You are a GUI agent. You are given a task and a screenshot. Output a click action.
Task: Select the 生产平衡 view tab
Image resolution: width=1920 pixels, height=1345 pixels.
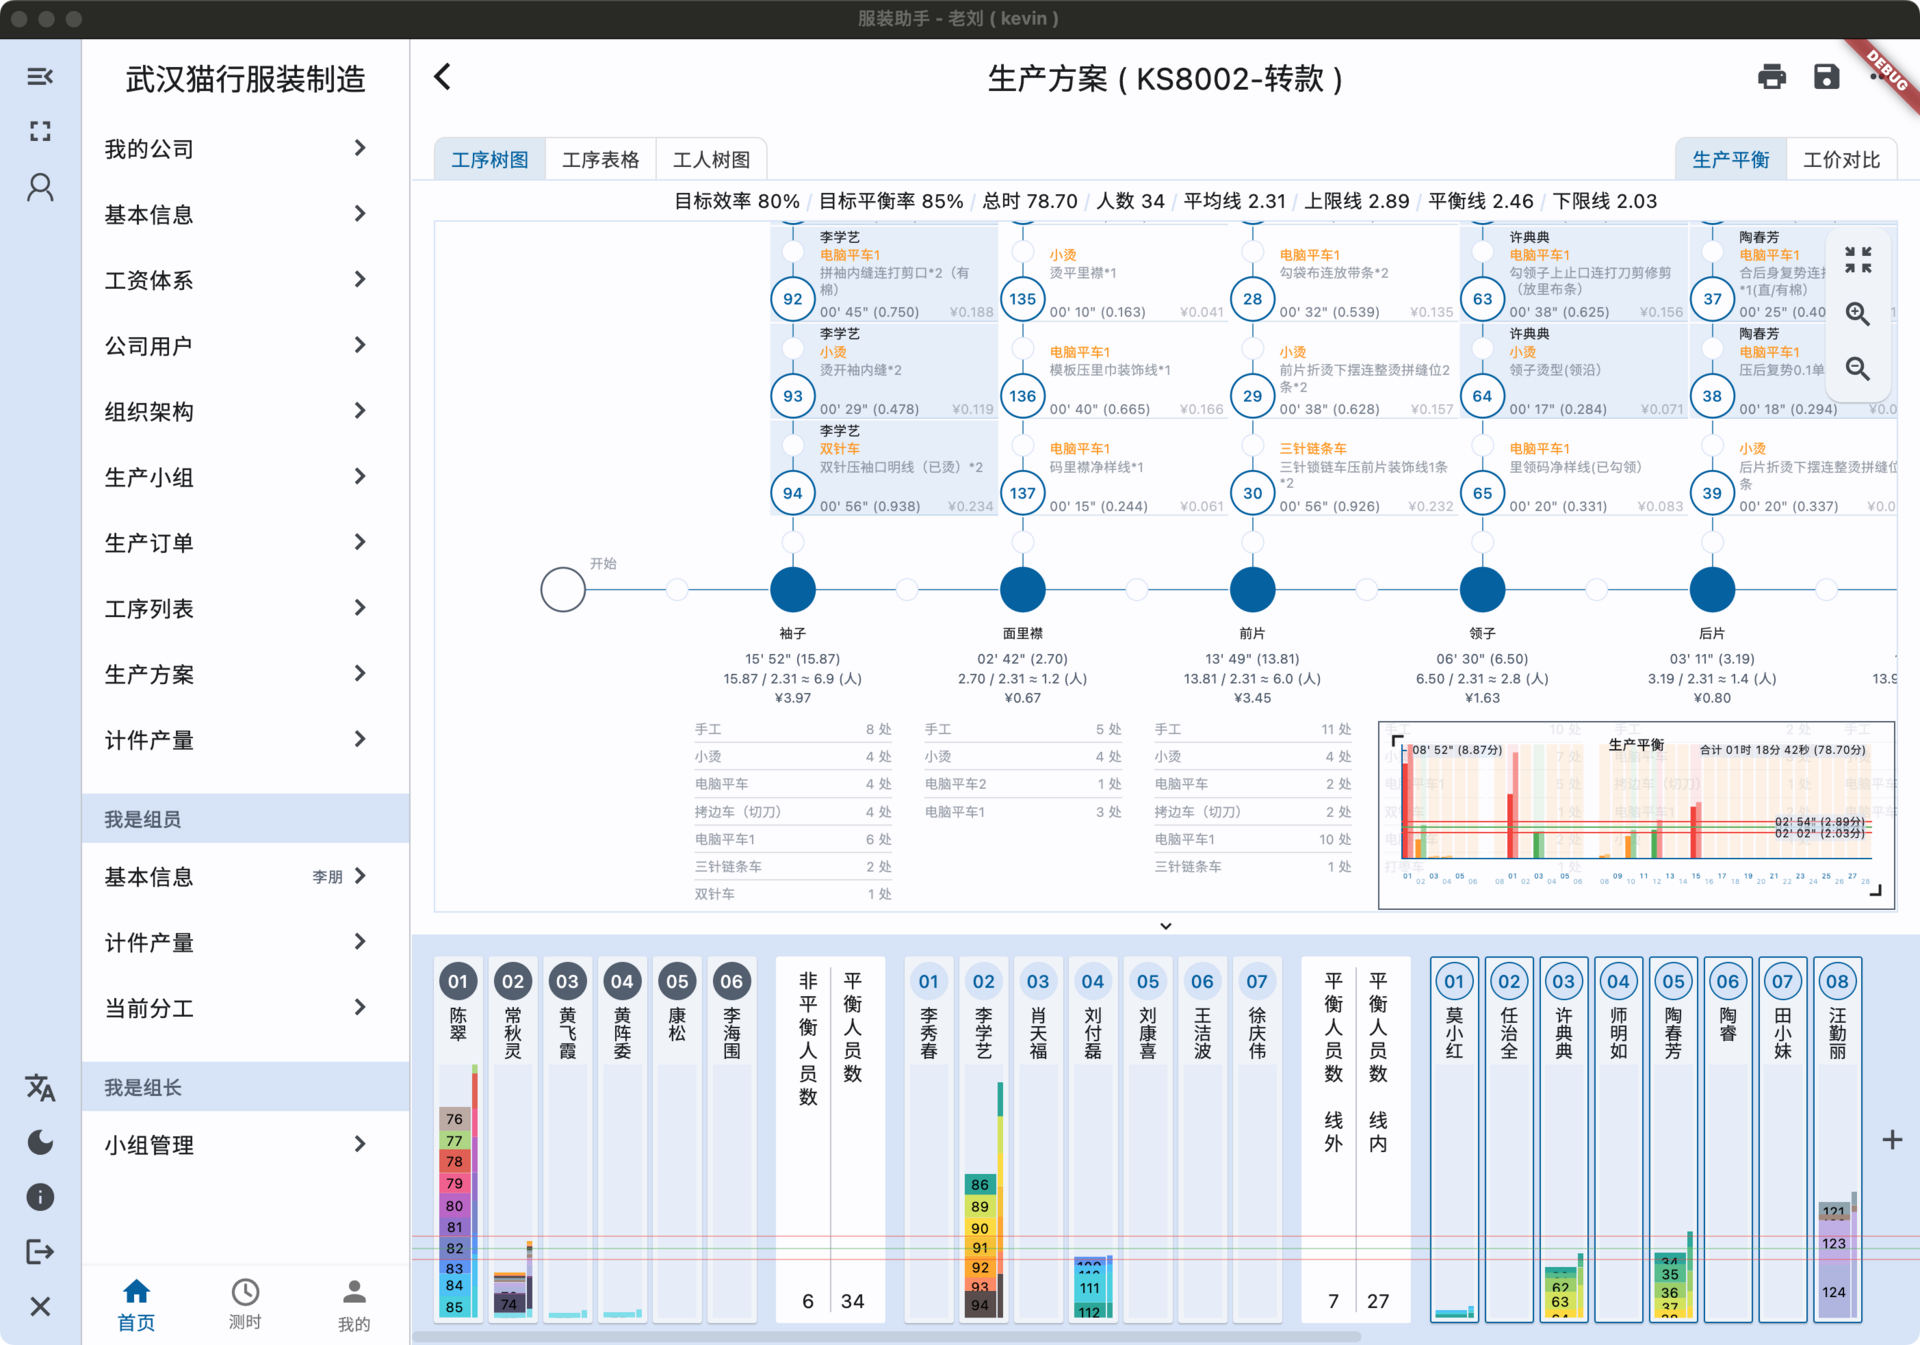pos(1731,160)
